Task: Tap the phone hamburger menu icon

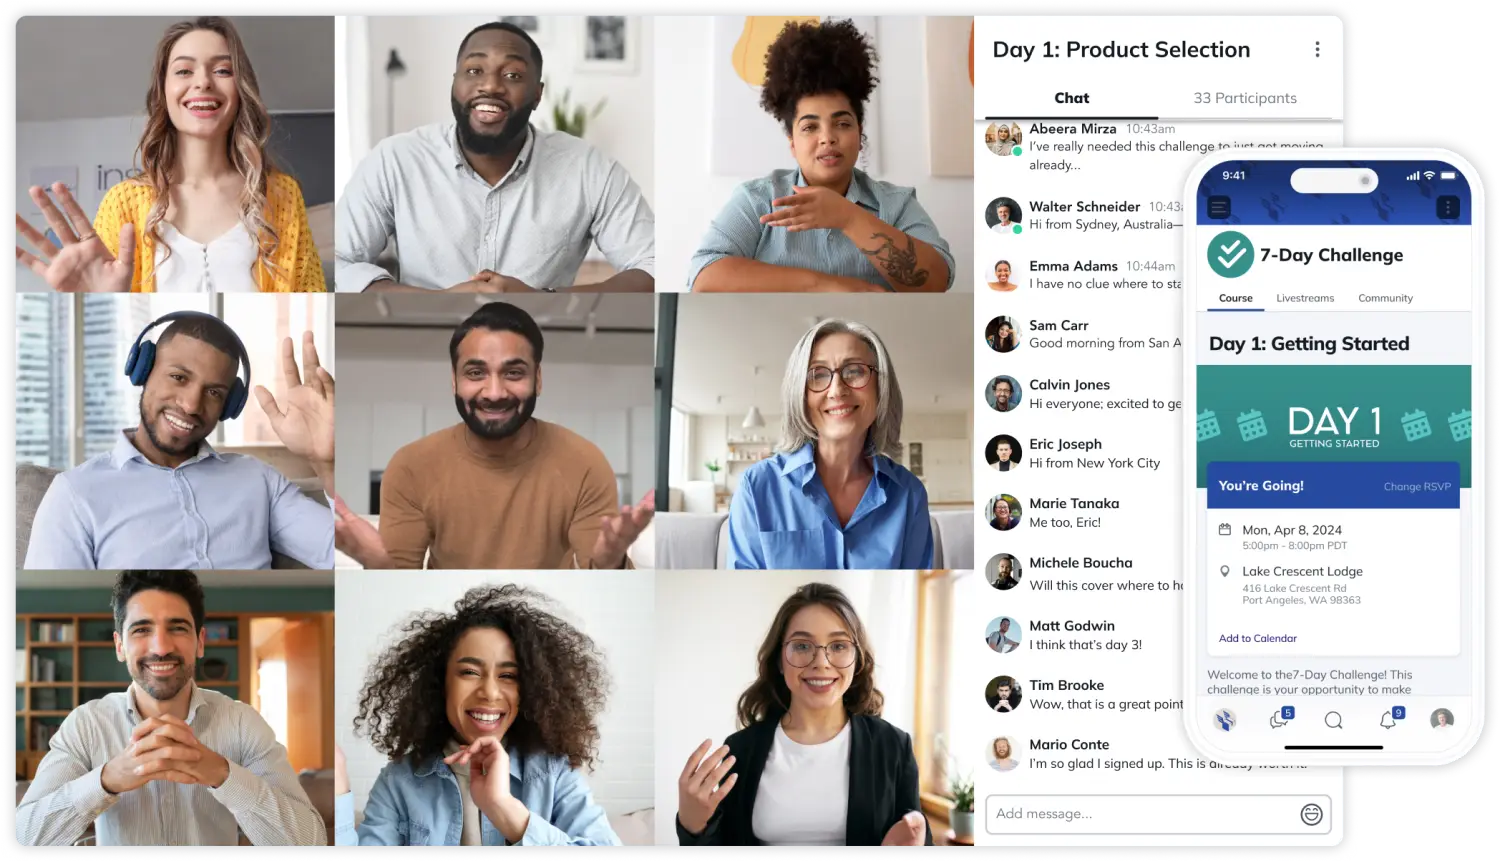Action: (1218, 207)
